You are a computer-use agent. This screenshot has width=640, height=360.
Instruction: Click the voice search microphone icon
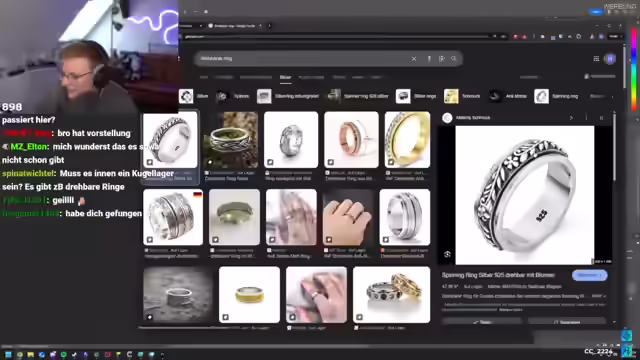coord(429,59)
